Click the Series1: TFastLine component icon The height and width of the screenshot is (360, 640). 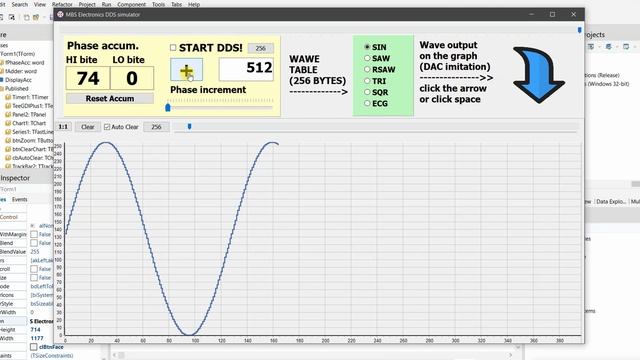point(8,132)
